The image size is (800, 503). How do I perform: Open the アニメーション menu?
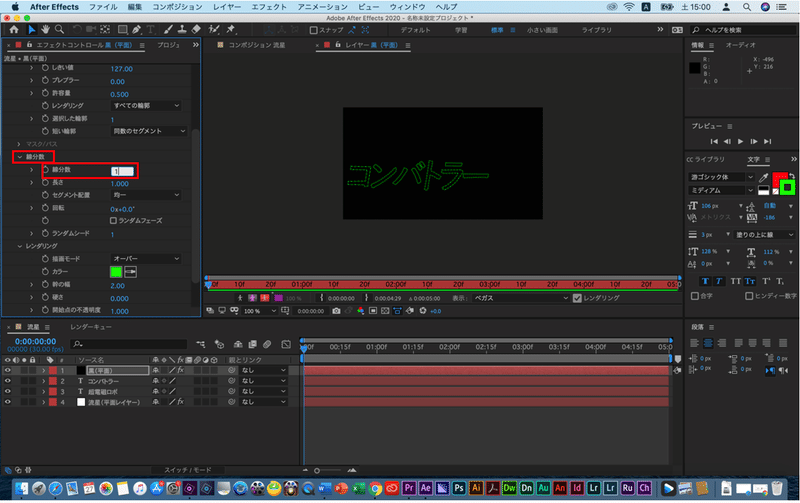coord(322,7)
